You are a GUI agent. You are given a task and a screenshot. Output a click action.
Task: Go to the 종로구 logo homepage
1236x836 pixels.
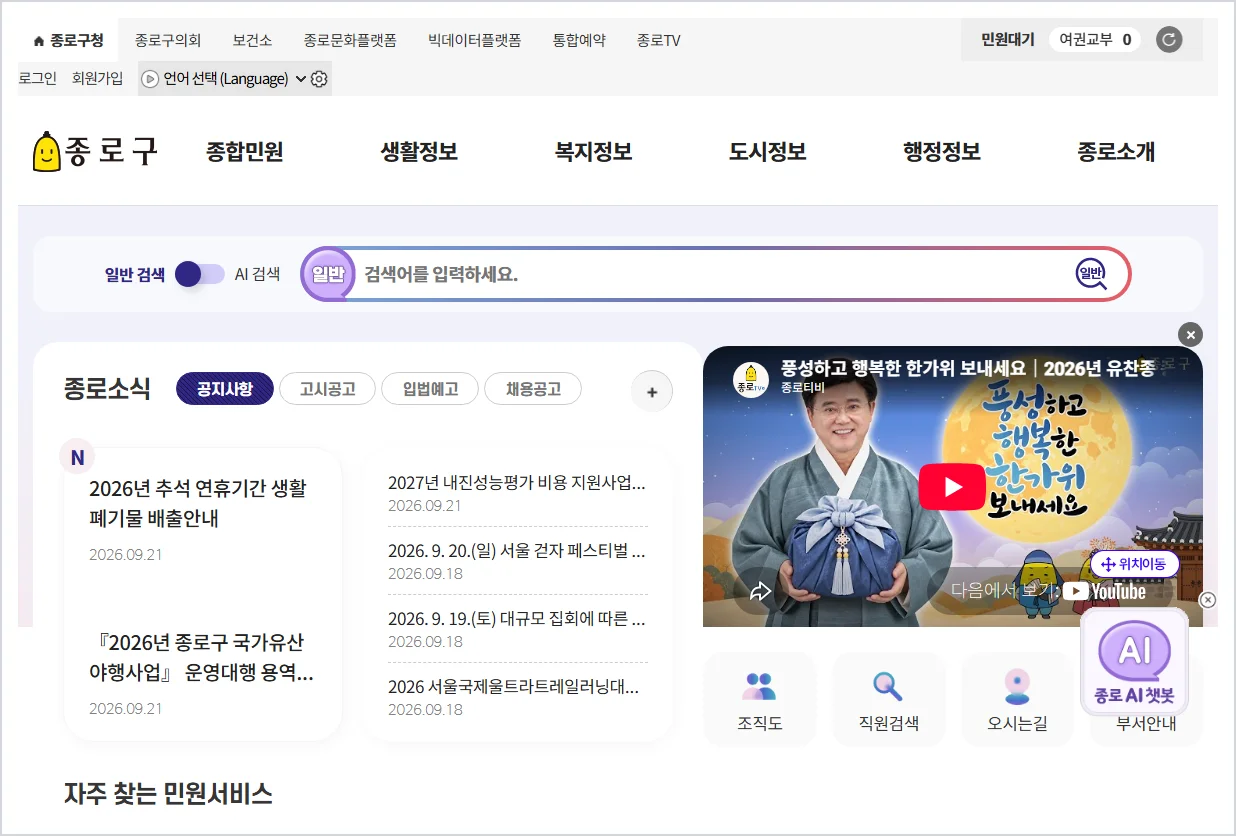click(95, 151)
